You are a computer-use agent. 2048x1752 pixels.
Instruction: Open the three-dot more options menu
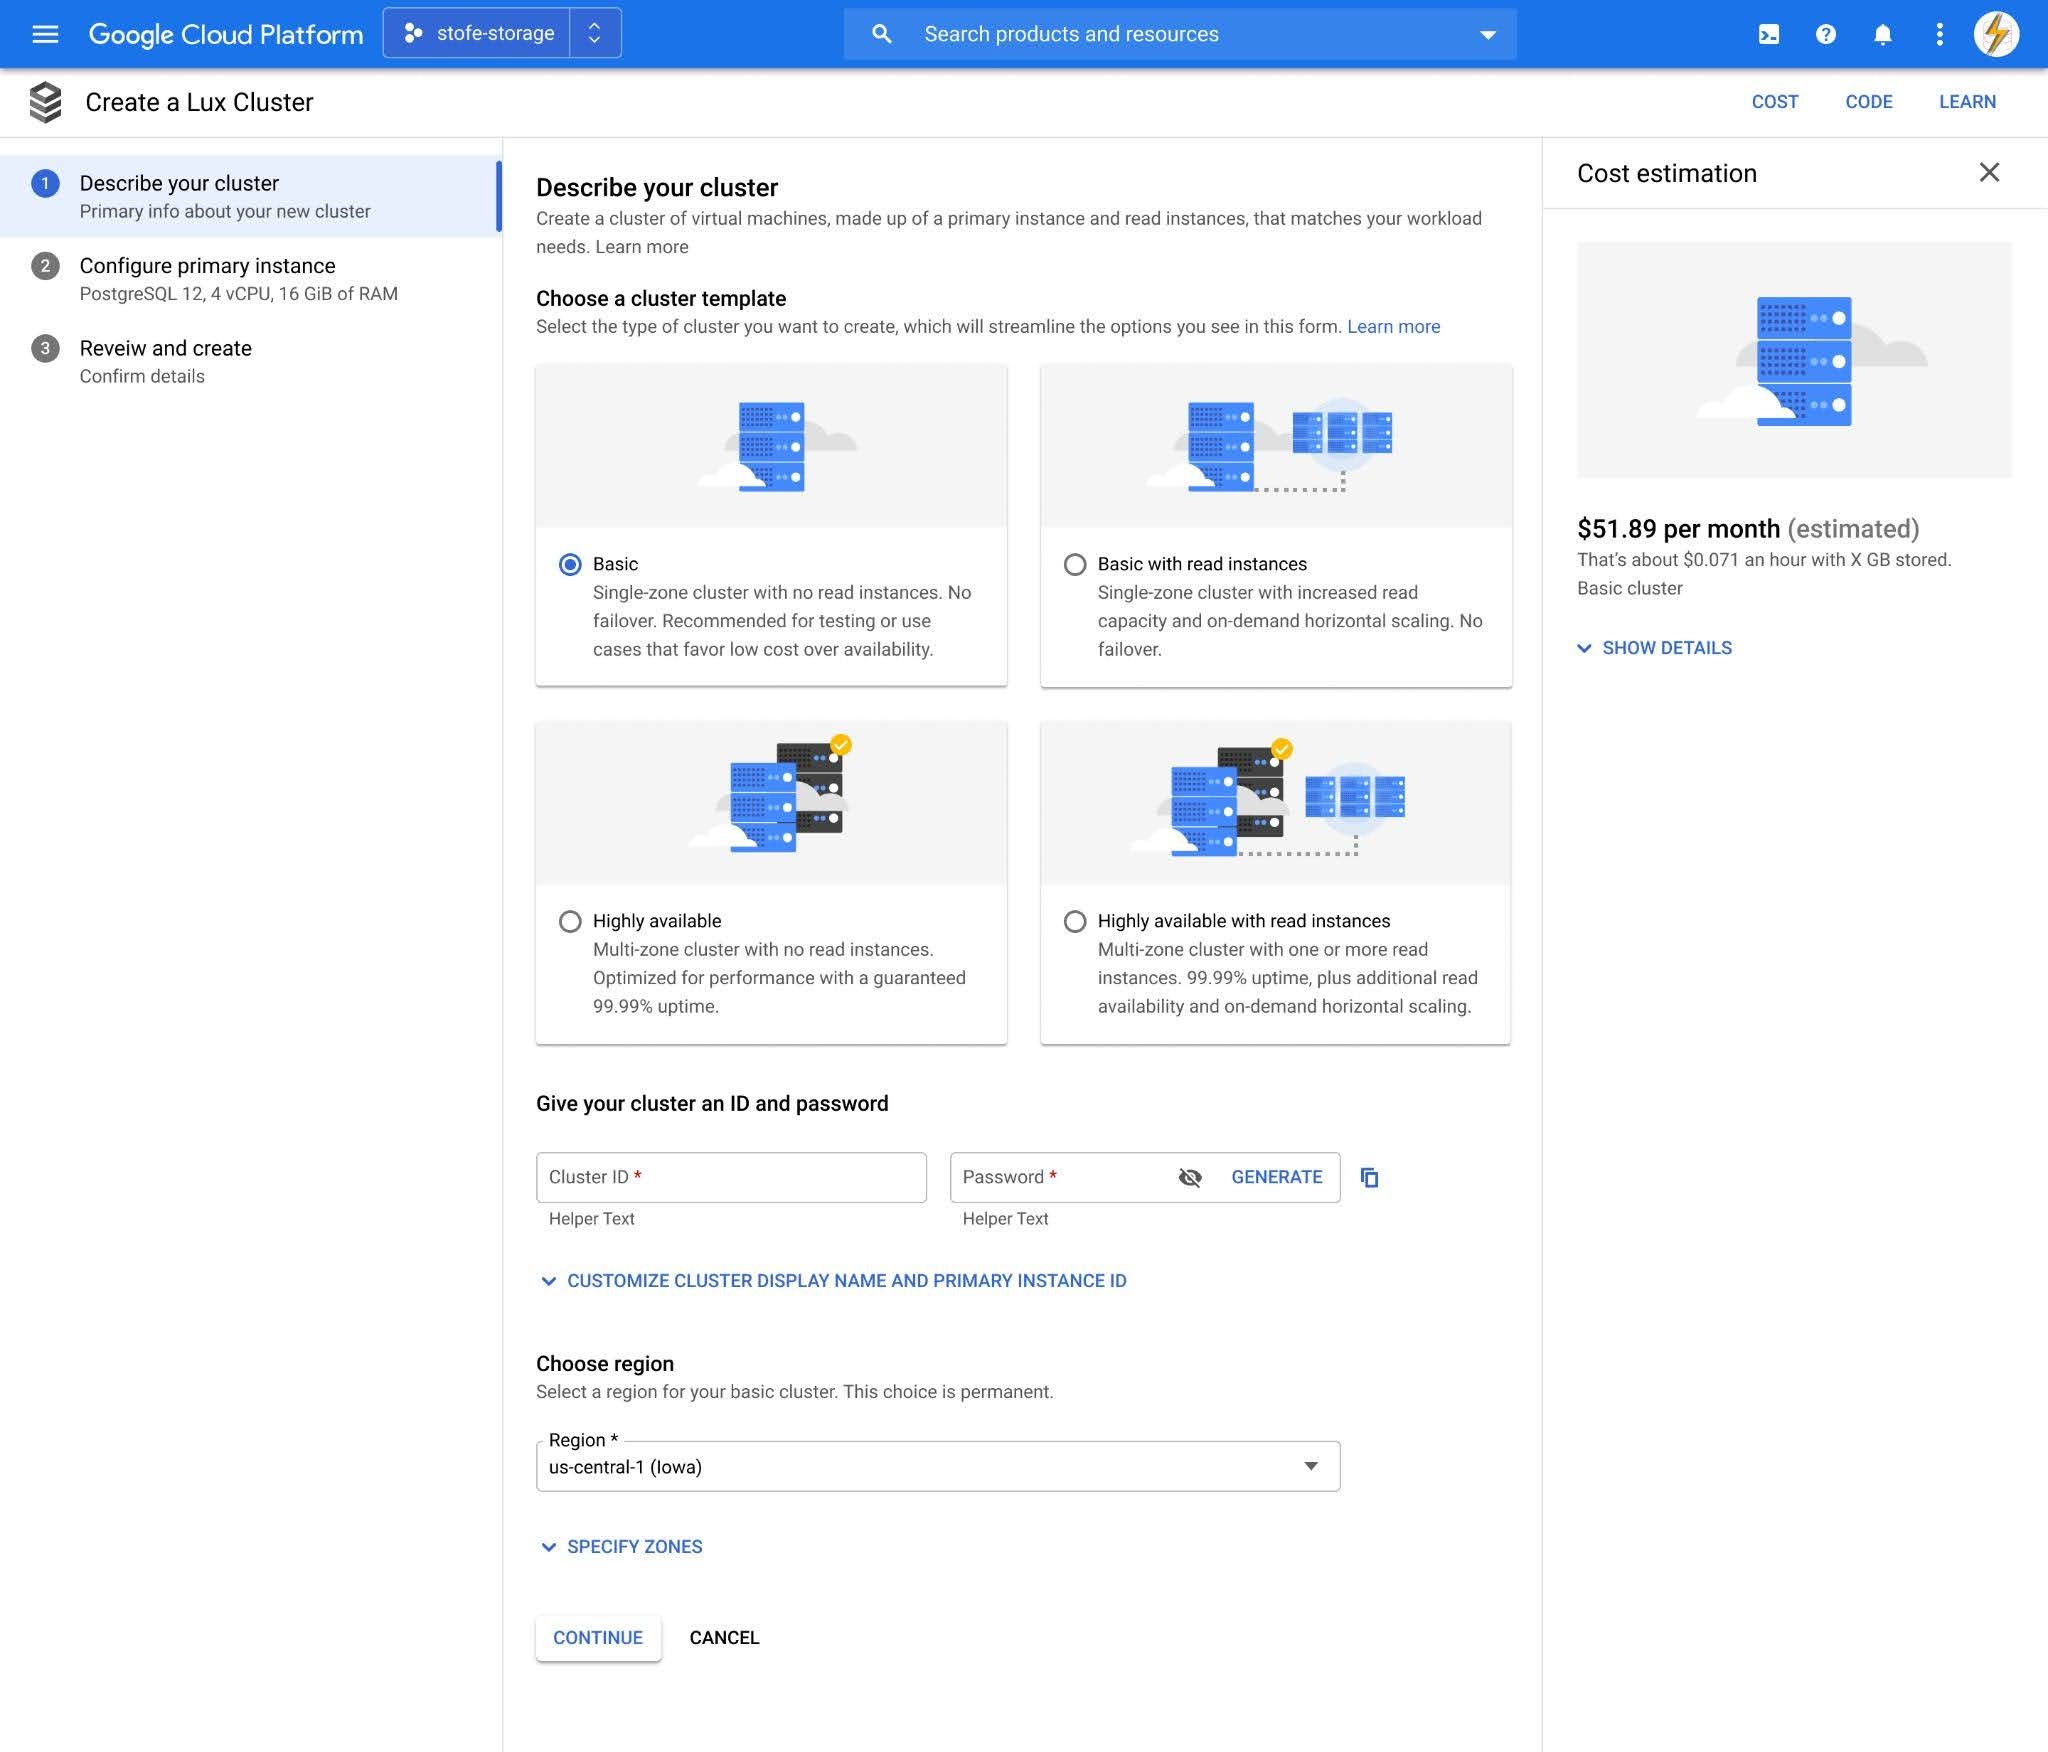[x=1940, y=34]
